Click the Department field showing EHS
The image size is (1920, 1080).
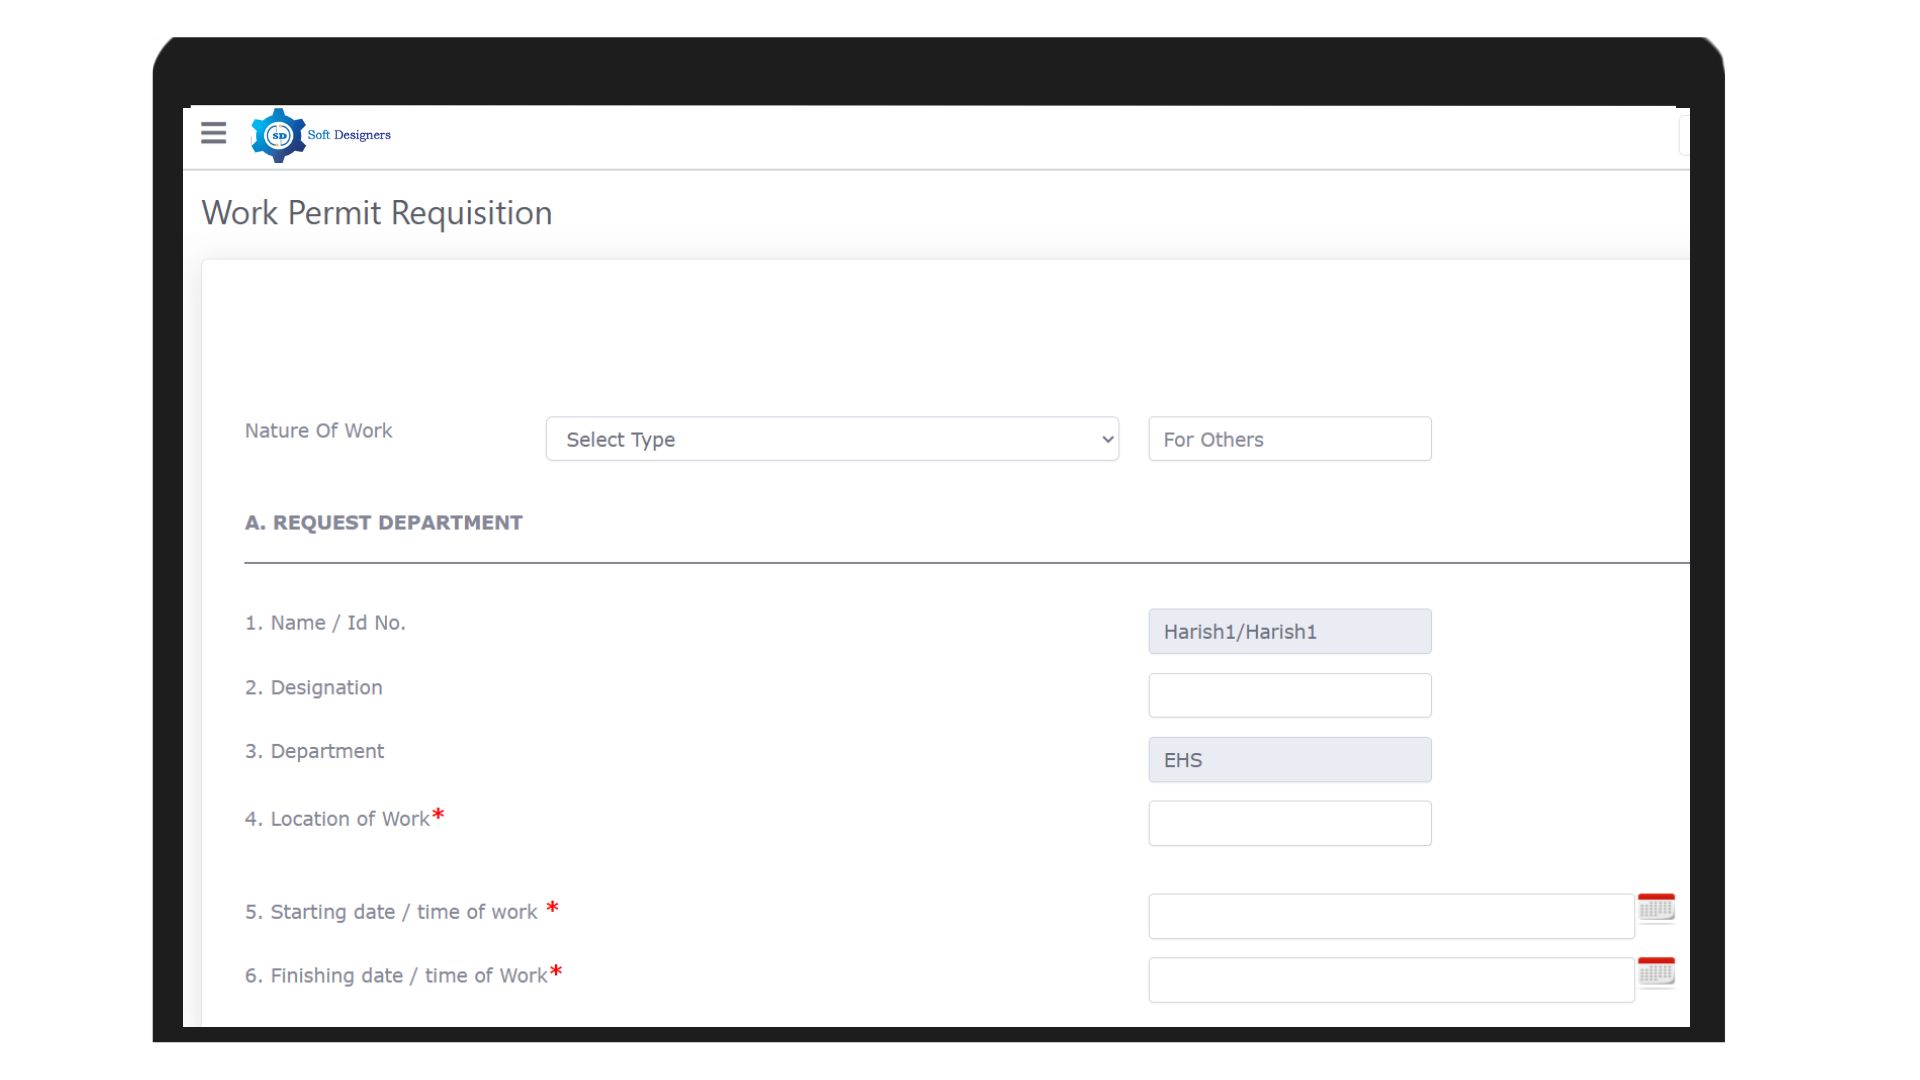1289,759
